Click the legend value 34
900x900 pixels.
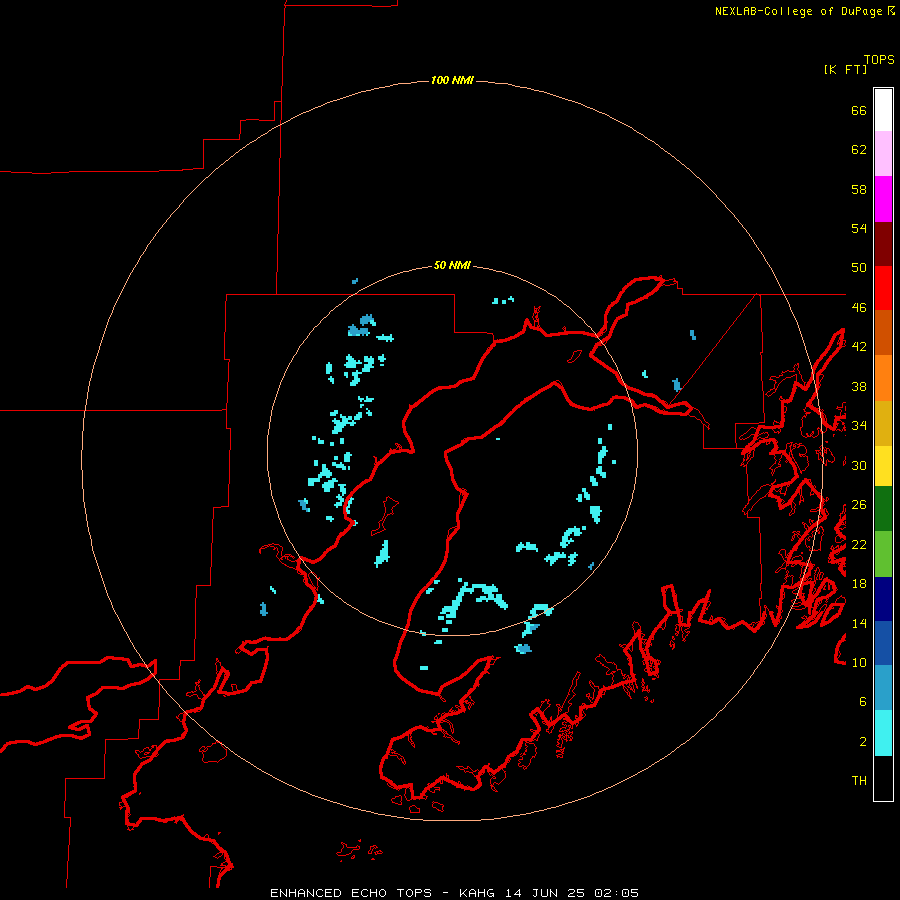point(859,426)
